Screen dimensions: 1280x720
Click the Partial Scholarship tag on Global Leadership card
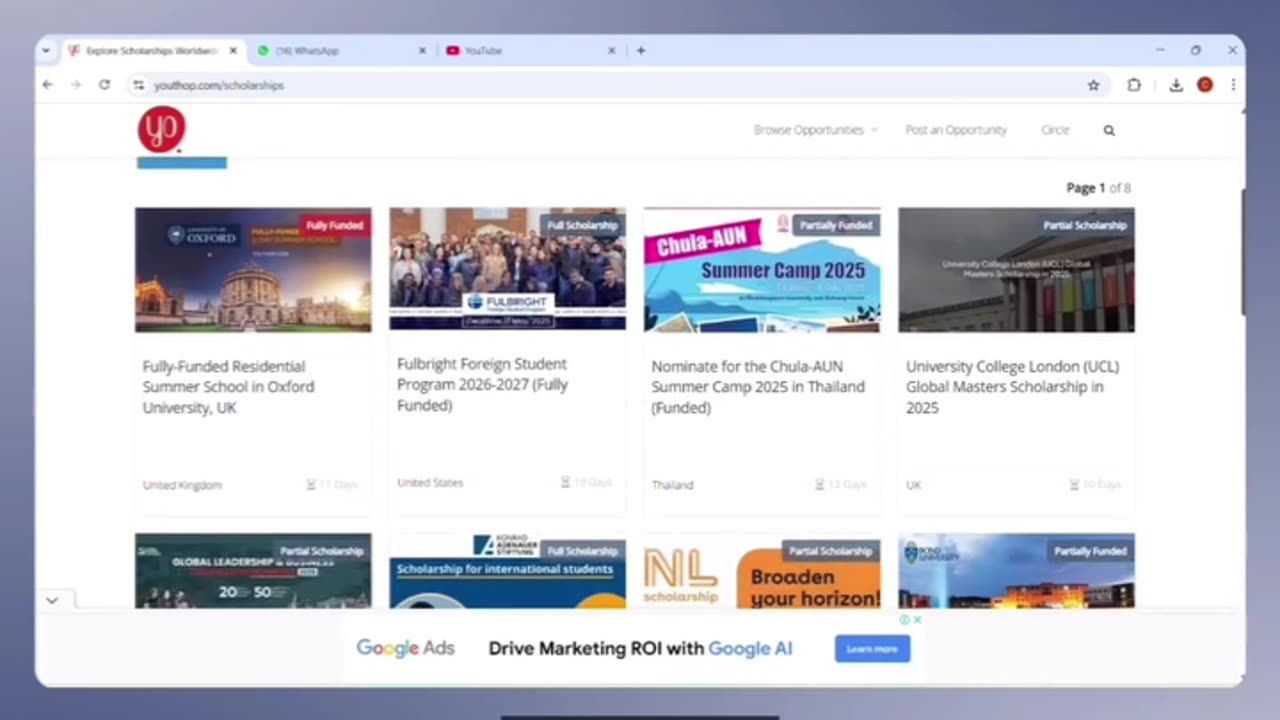[x=321, y=551]
